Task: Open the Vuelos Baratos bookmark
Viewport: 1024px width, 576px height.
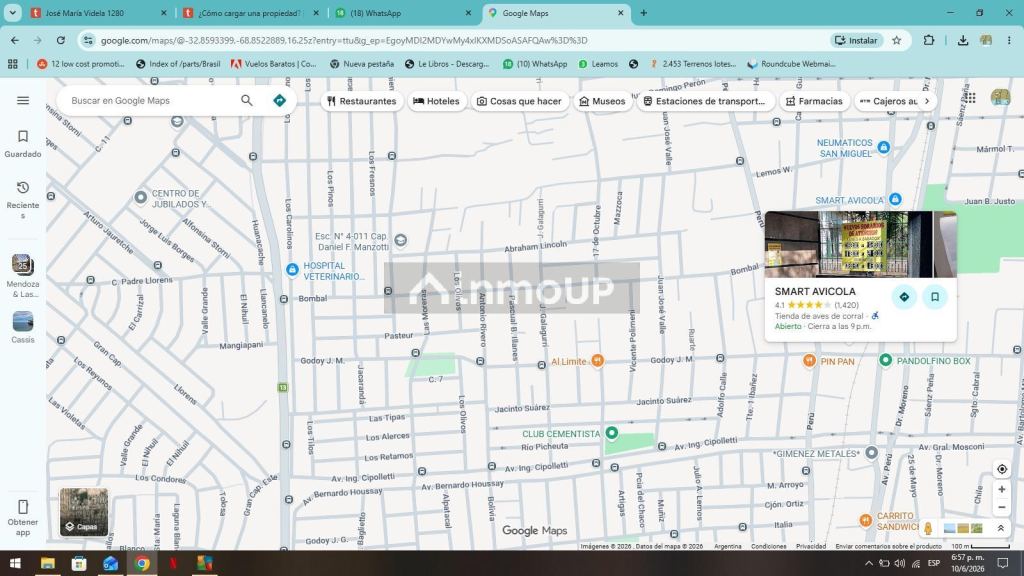Action: pos(274,64)
